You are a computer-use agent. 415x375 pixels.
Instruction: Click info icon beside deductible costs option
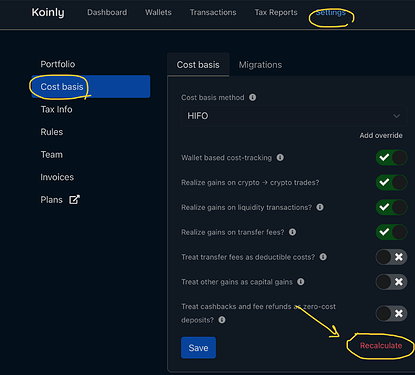pos(323,257)
